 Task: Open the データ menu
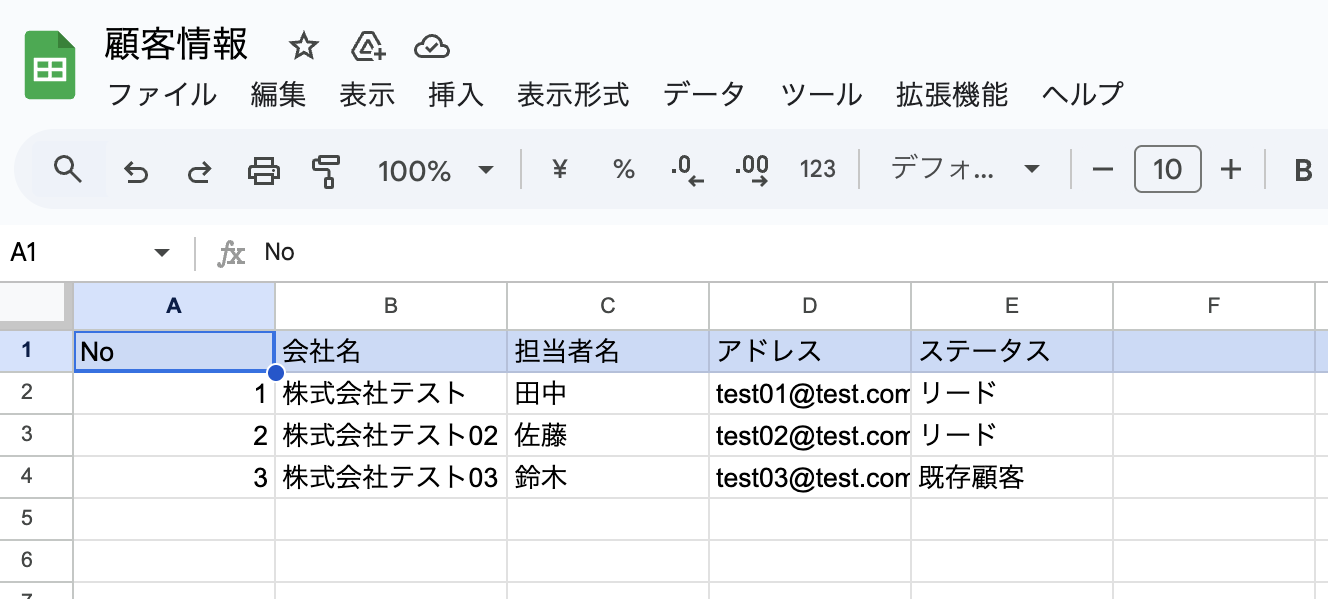(704, 95)
